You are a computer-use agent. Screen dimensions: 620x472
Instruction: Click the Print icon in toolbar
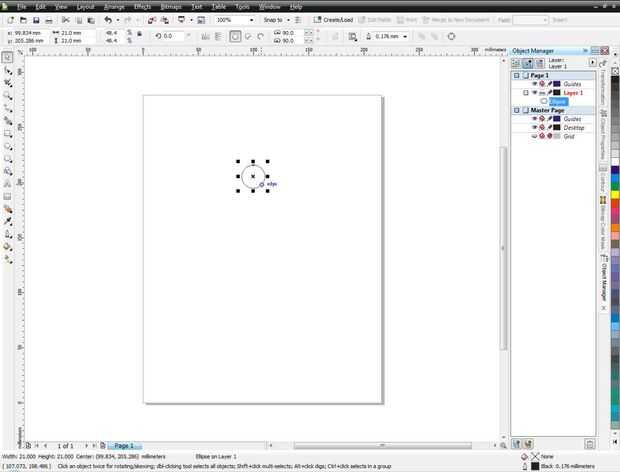click(x=49, y=20)
